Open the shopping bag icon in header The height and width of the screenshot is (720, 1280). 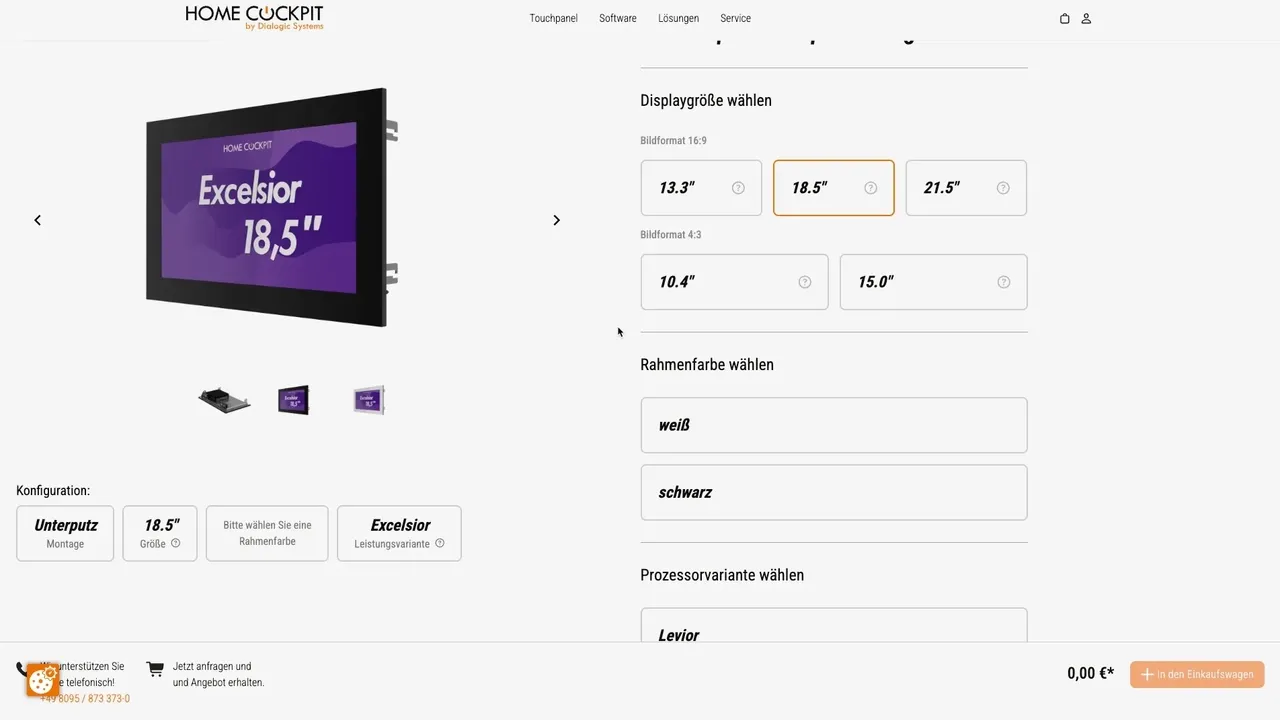click(1064, 18)
